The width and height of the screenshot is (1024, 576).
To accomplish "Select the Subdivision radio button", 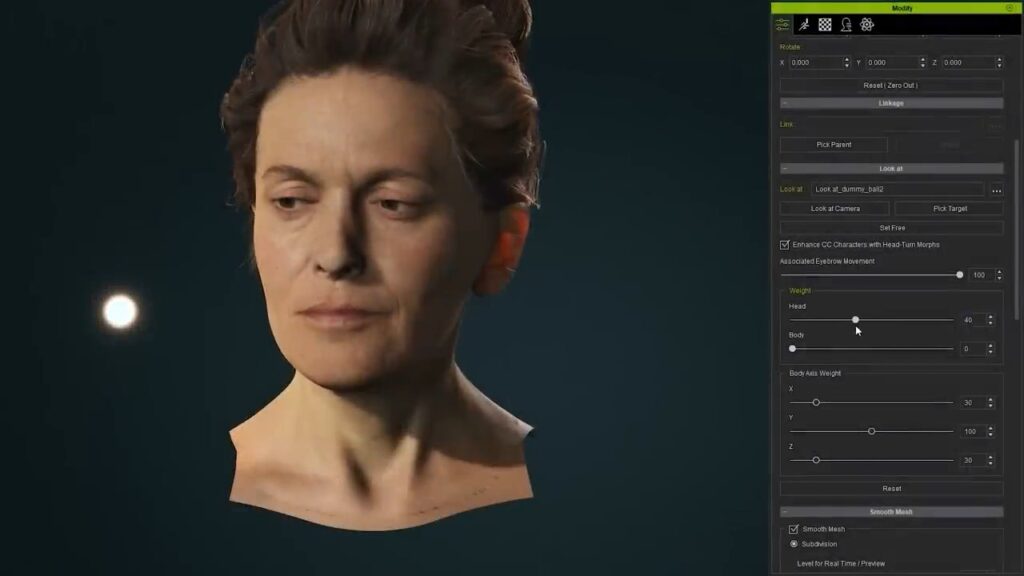I will [x=794, y=544].
